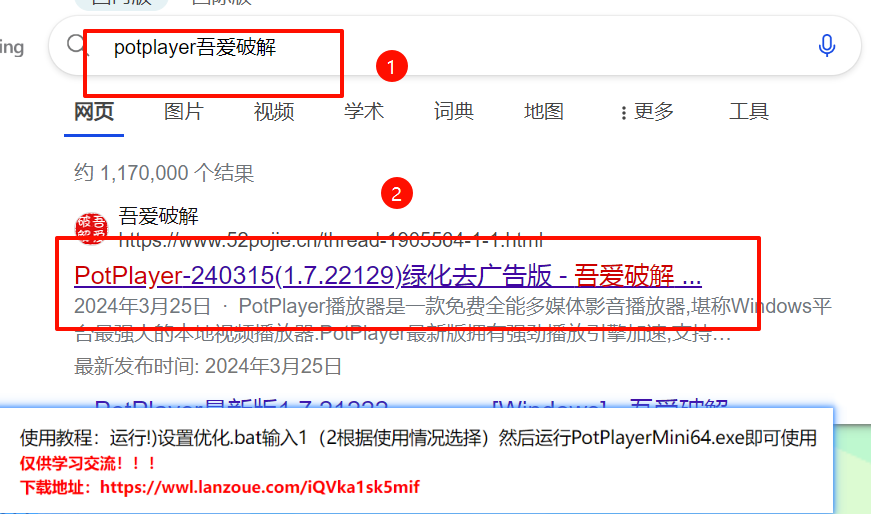This screenshot has width=871, height=514.
Task: Click the microphone voice search icon
Action: click(827, 46)
